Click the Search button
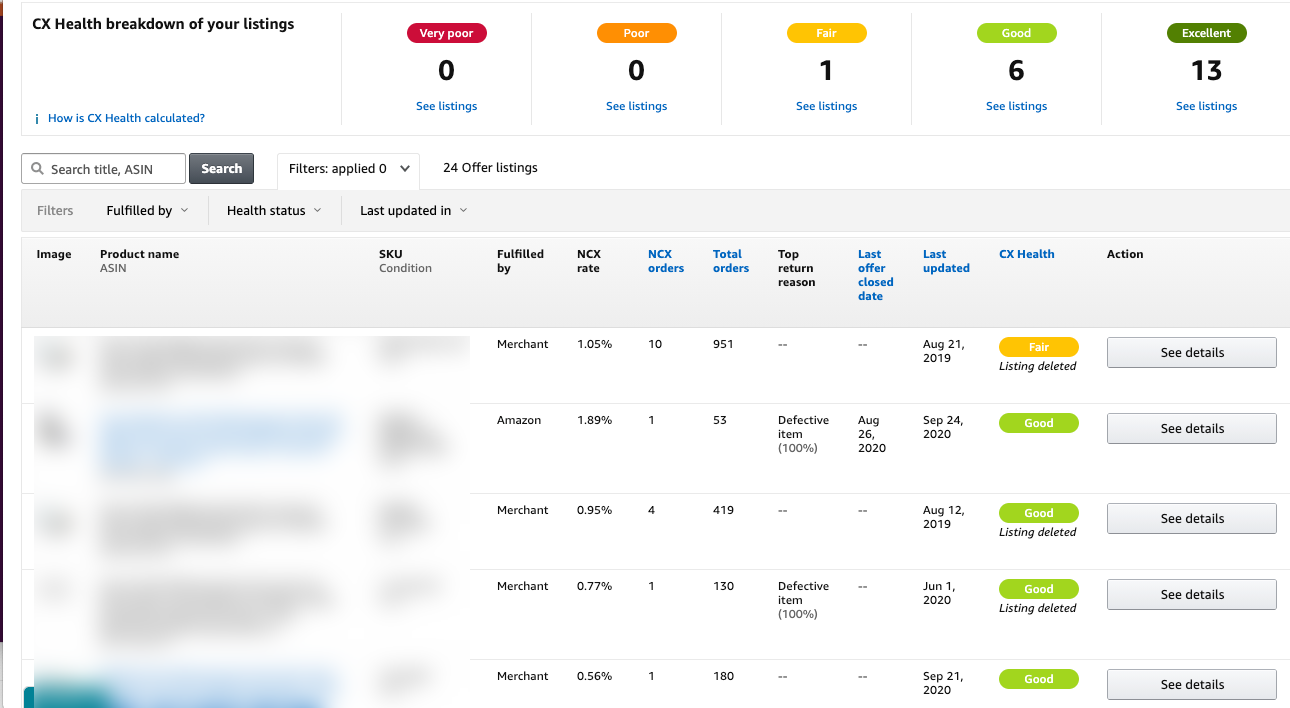The width and height of the screenshot is (1290, 708). pos(221,168)
